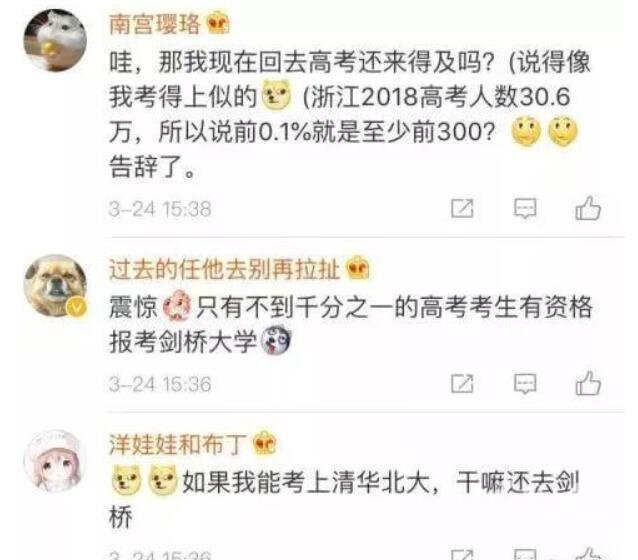
Task: Tap crown badge after 过去的任他去别再拉扯
Action: click(x=357, y=269)
